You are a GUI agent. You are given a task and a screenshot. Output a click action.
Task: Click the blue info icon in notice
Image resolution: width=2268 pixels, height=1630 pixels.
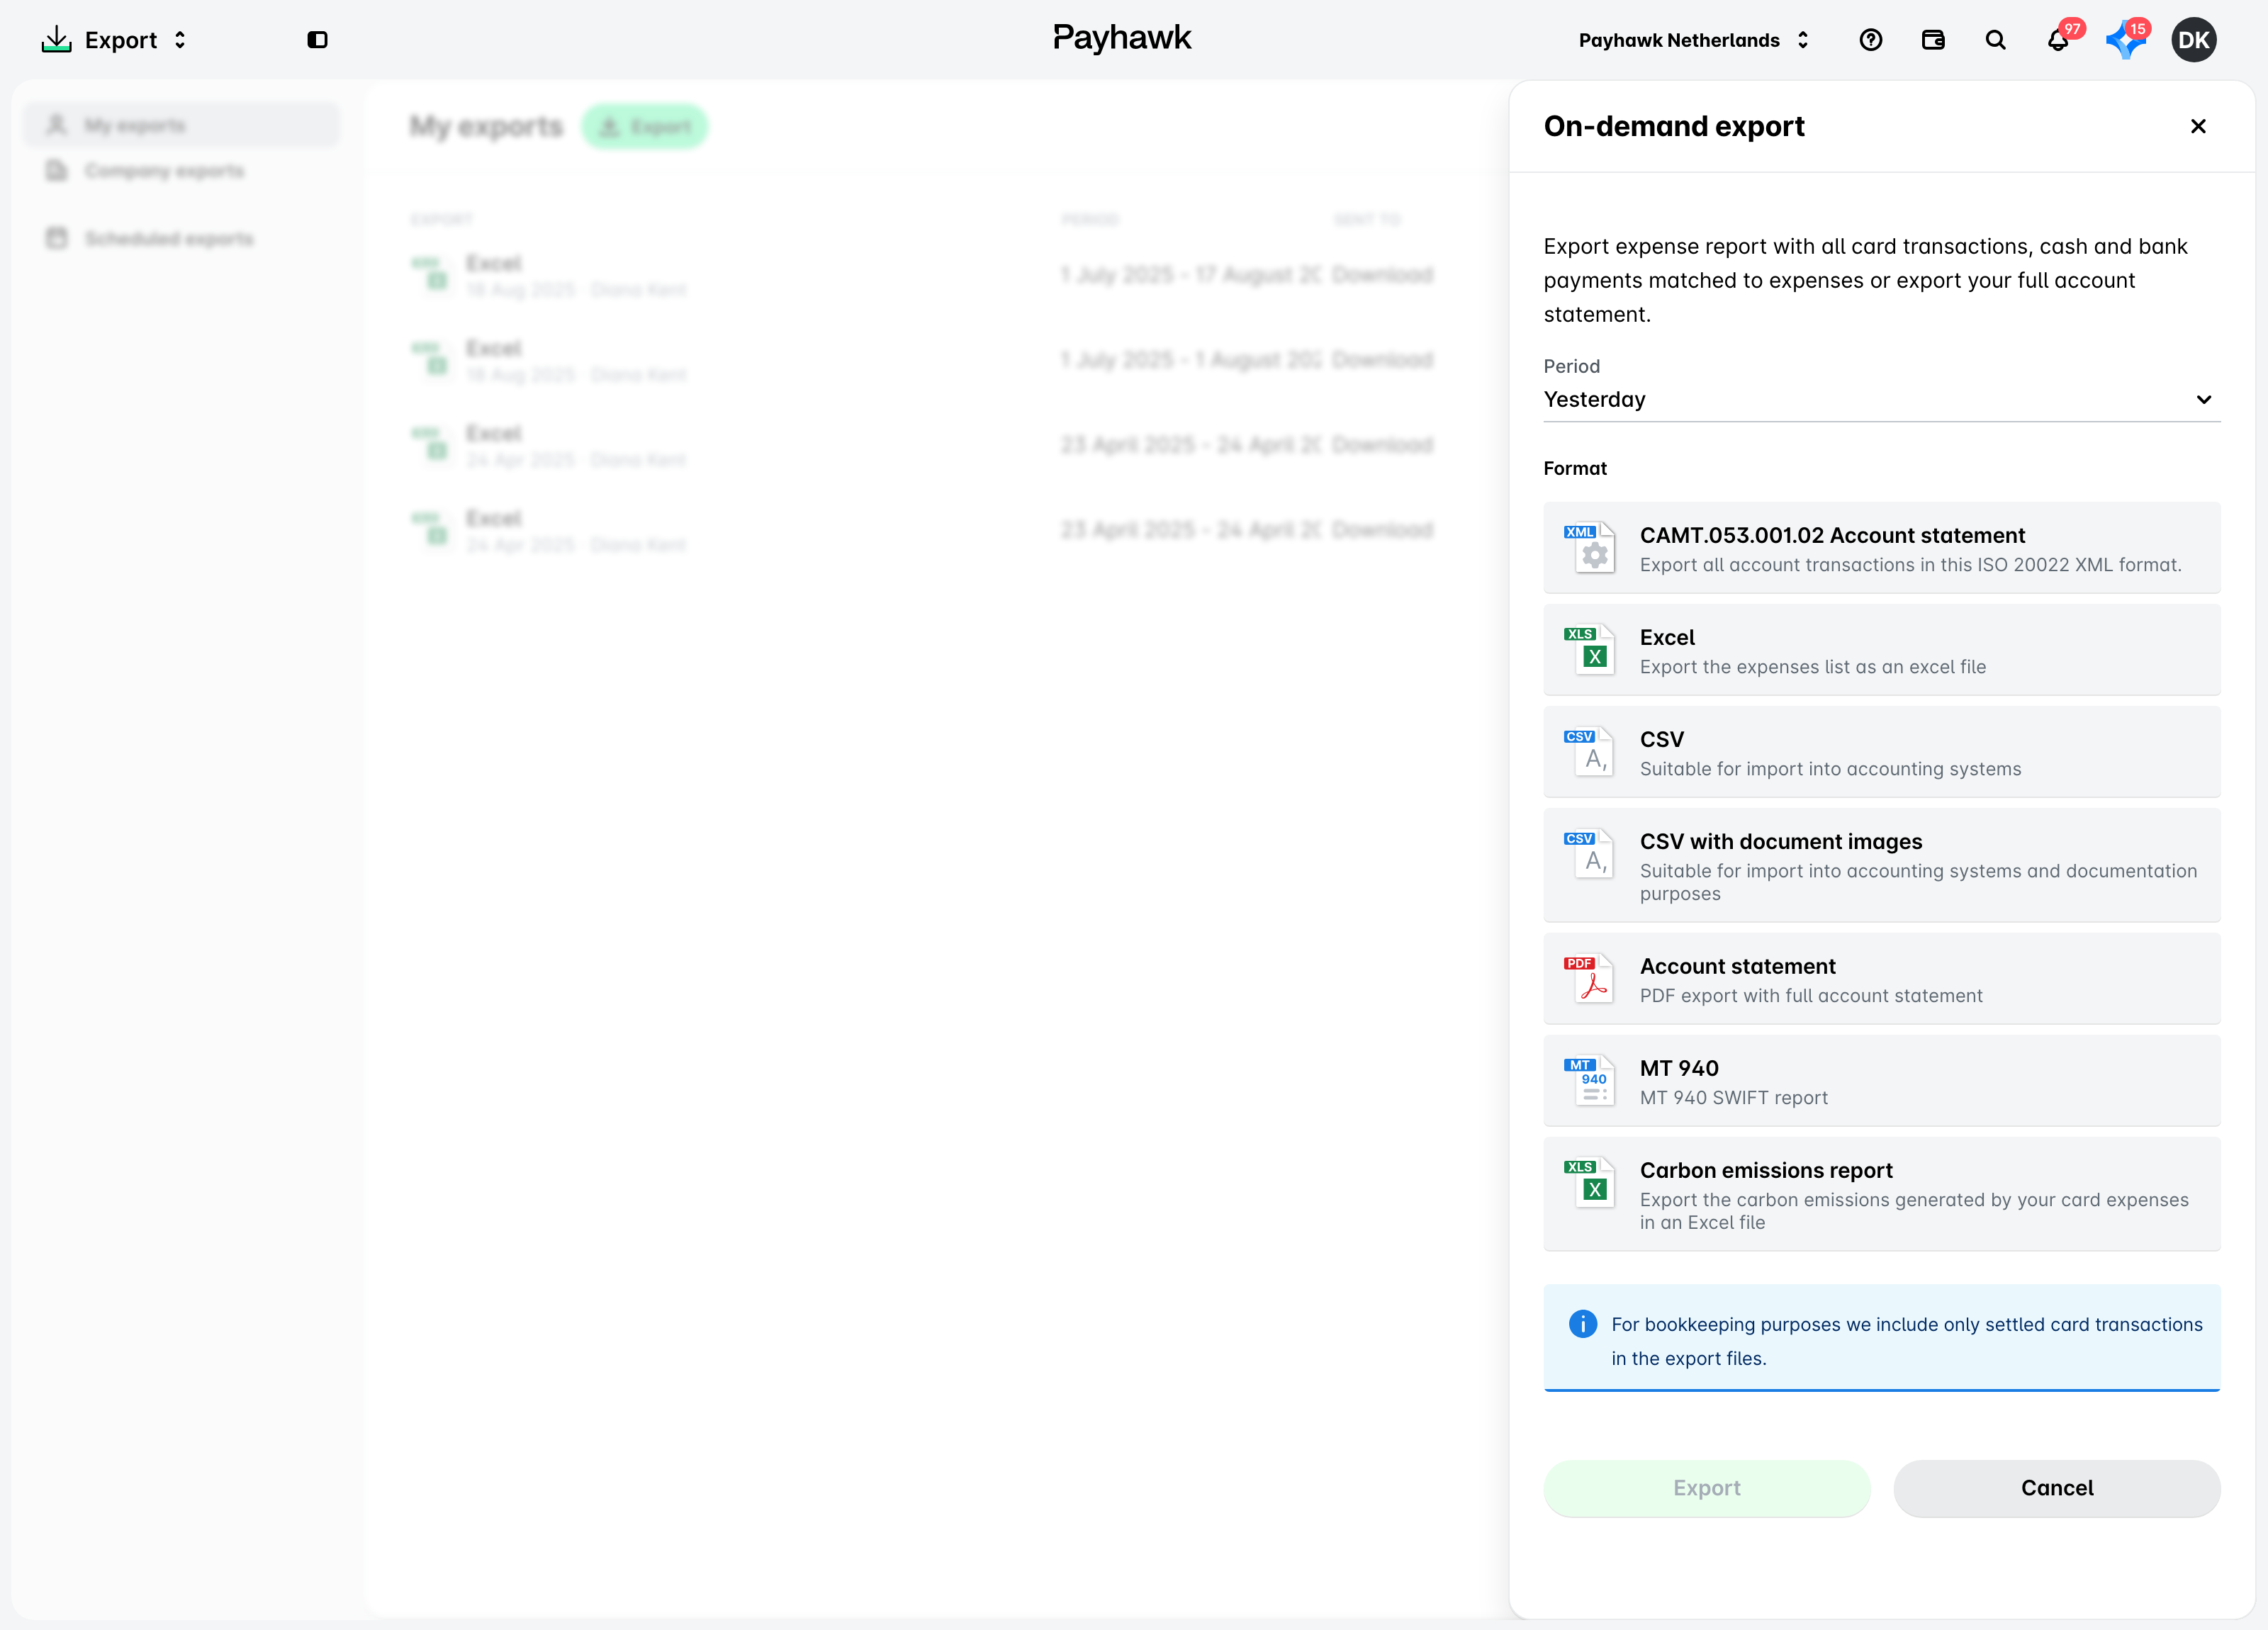[x=1582, y=1324]
